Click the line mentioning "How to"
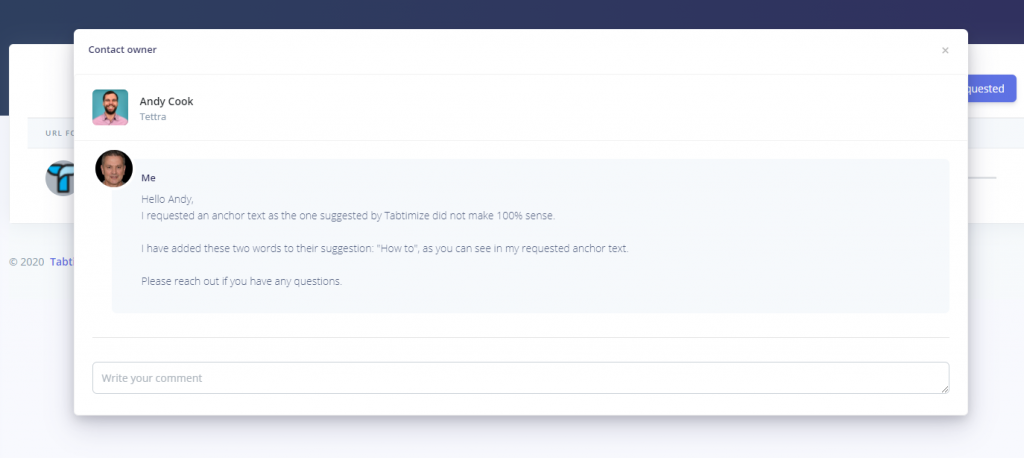Viewport: 1024px width, 458px height. coord(385,249)
